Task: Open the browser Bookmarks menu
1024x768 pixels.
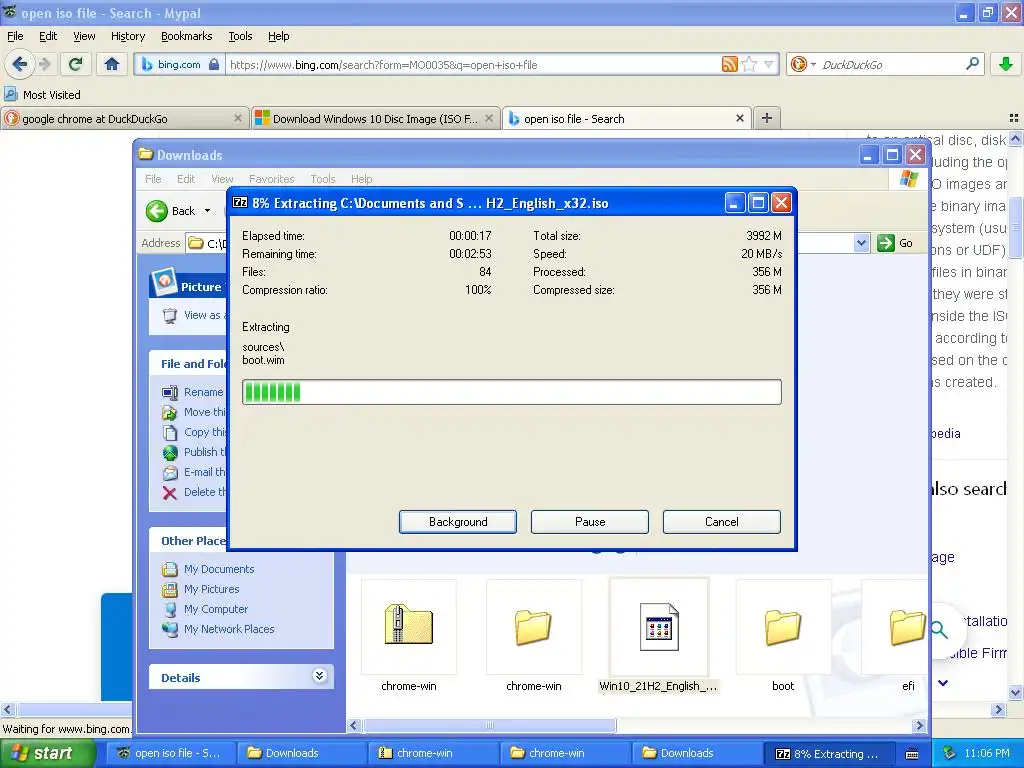Action: coord(186,36)
